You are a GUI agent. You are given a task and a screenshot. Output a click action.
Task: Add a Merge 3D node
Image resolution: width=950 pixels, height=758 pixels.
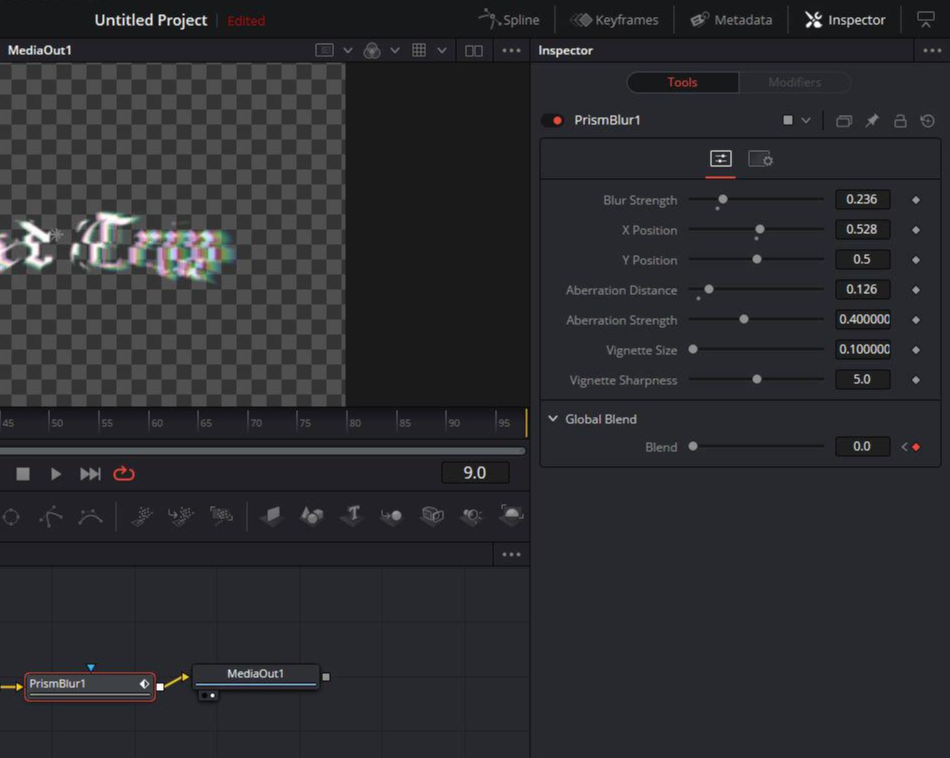coord(391,516)
